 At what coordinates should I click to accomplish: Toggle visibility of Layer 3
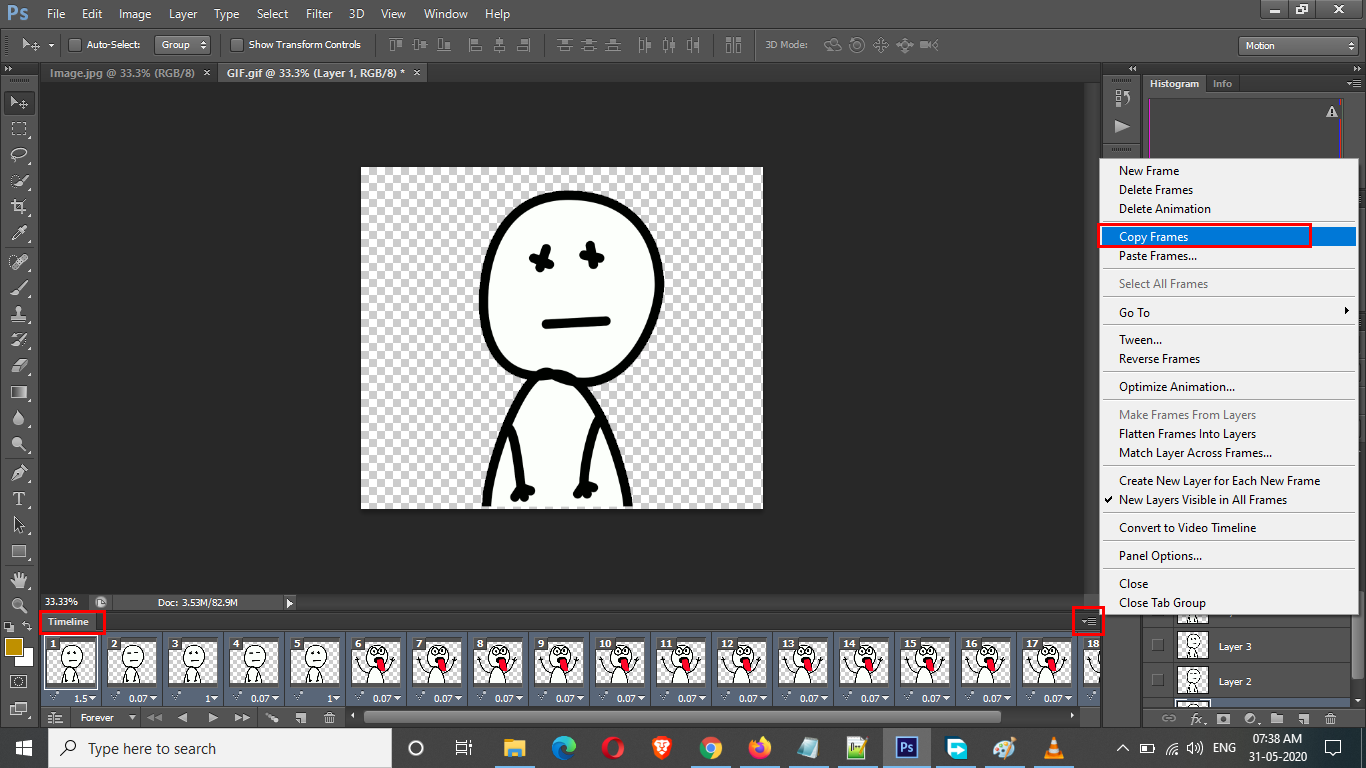(x=1158, y=646)
